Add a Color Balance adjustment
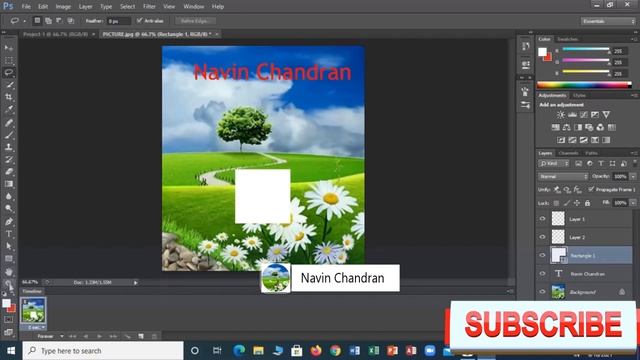The image size is (640, 360). (x=567, y=127)
